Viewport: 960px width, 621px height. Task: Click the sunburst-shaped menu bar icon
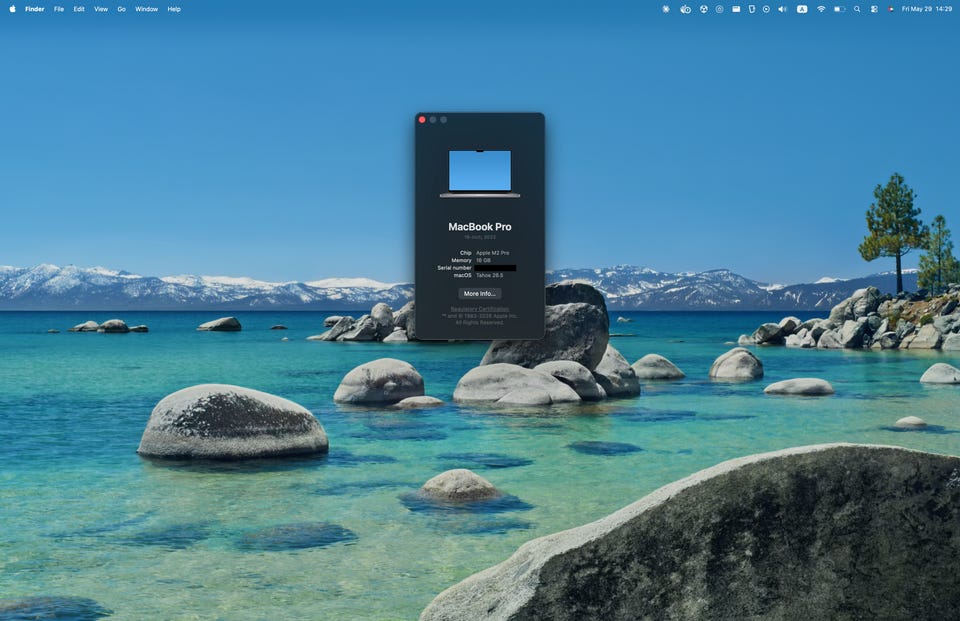(x=666, y=9)
